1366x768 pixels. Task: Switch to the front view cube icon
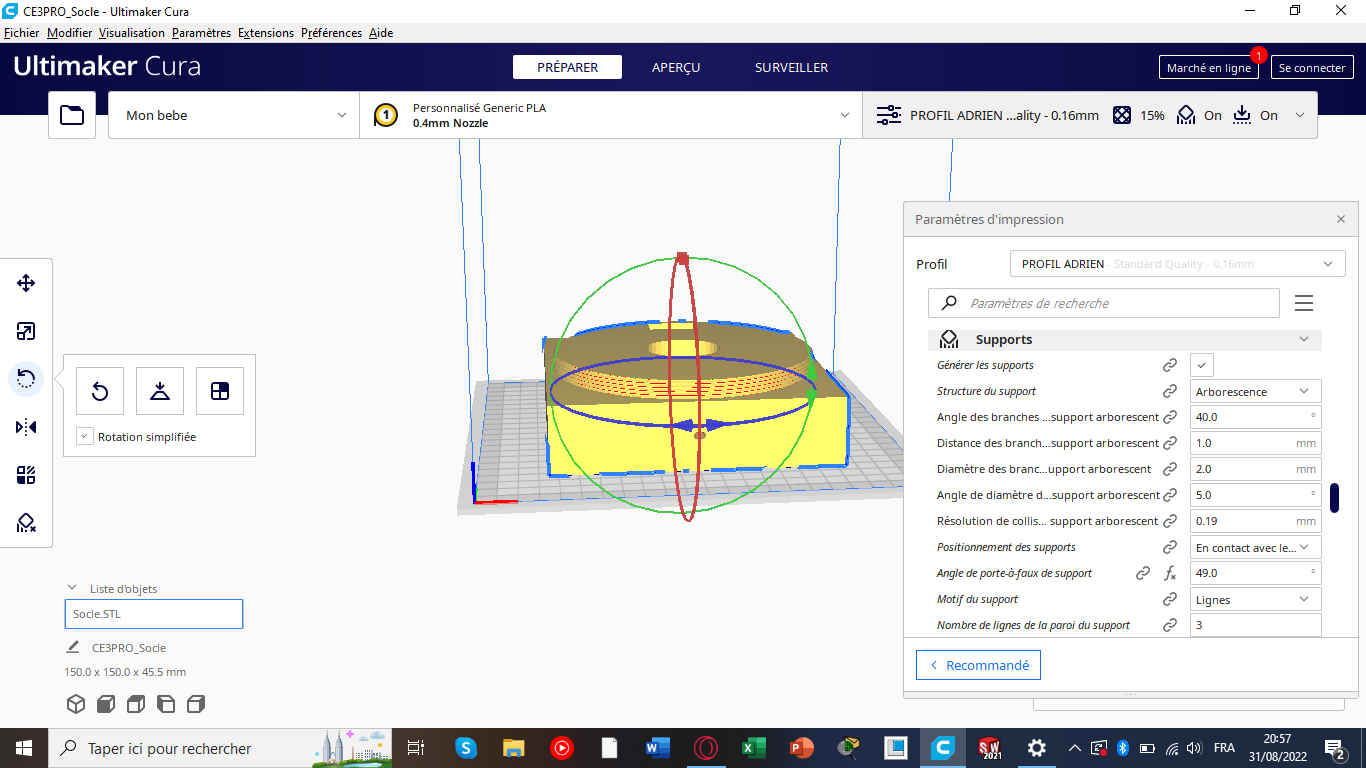tap(106, 704)
